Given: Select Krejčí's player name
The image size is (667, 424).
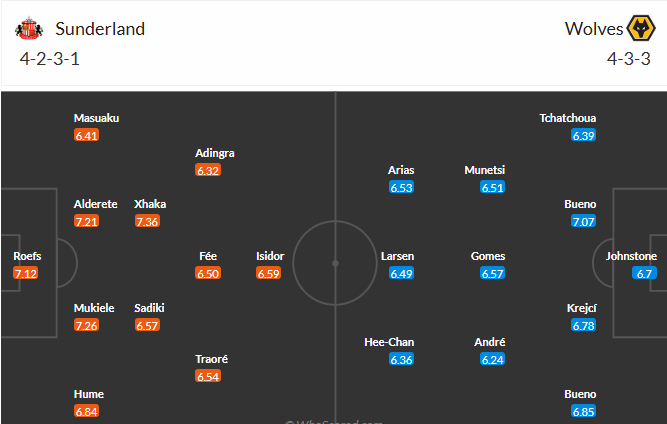Looking at the screenshot, I should (x=582, y=309).
